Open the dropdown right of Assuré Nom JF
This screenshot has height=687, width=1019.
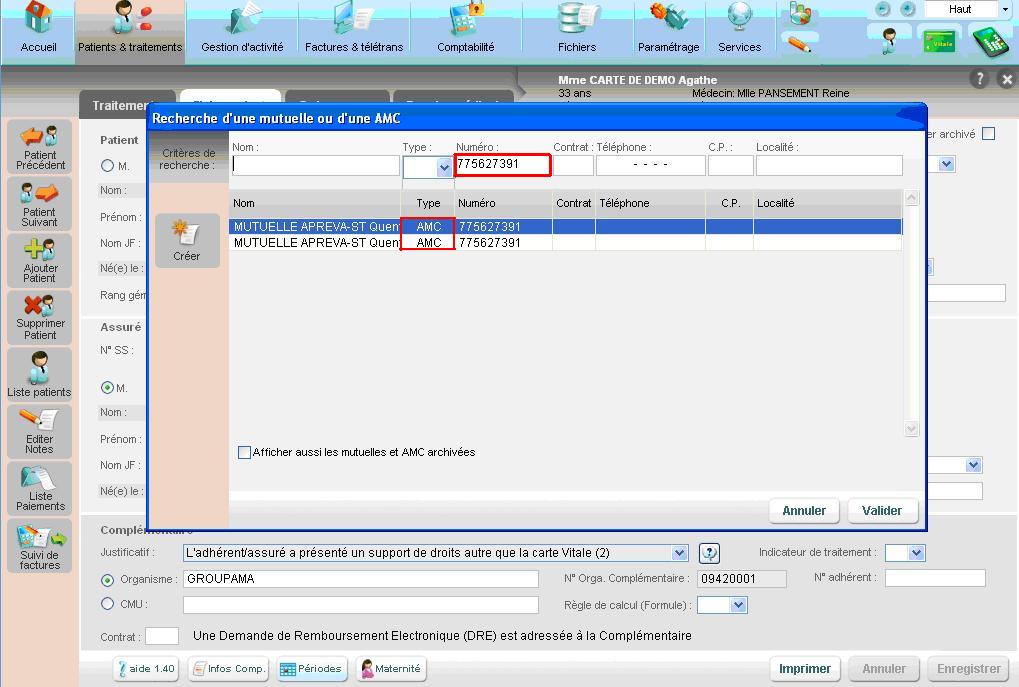(974, 465)
